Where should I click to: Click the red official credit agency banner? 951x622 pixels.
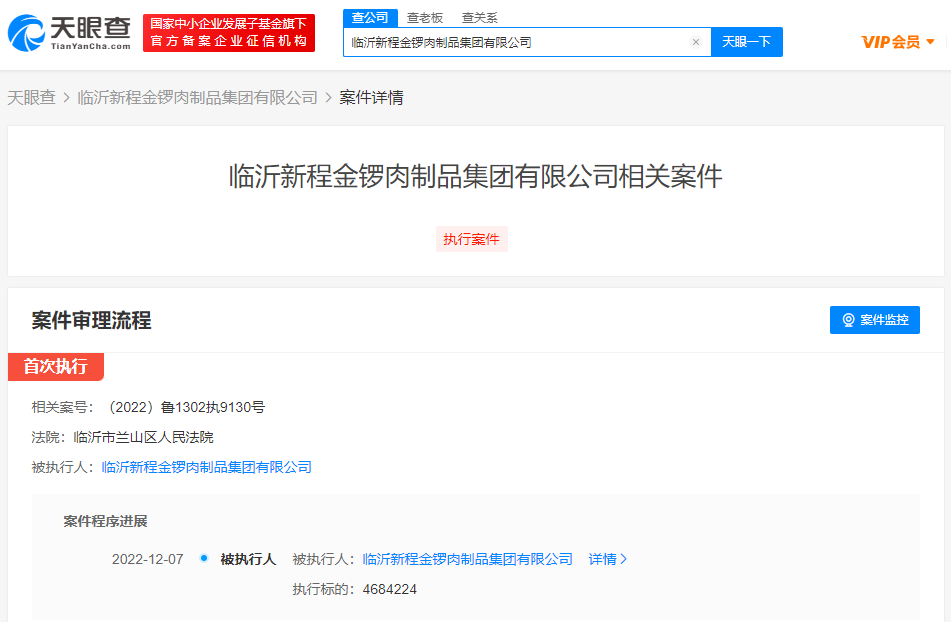[x=229, y=33]
